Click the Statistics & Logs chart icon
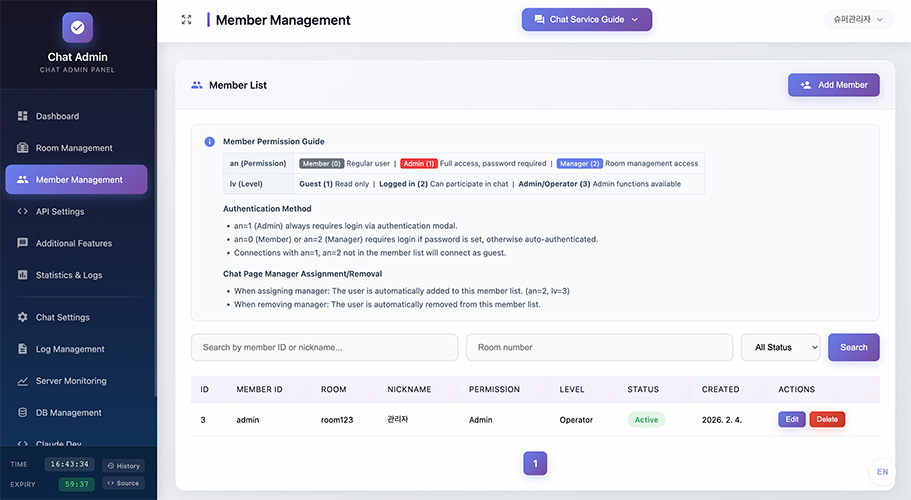 23,275
